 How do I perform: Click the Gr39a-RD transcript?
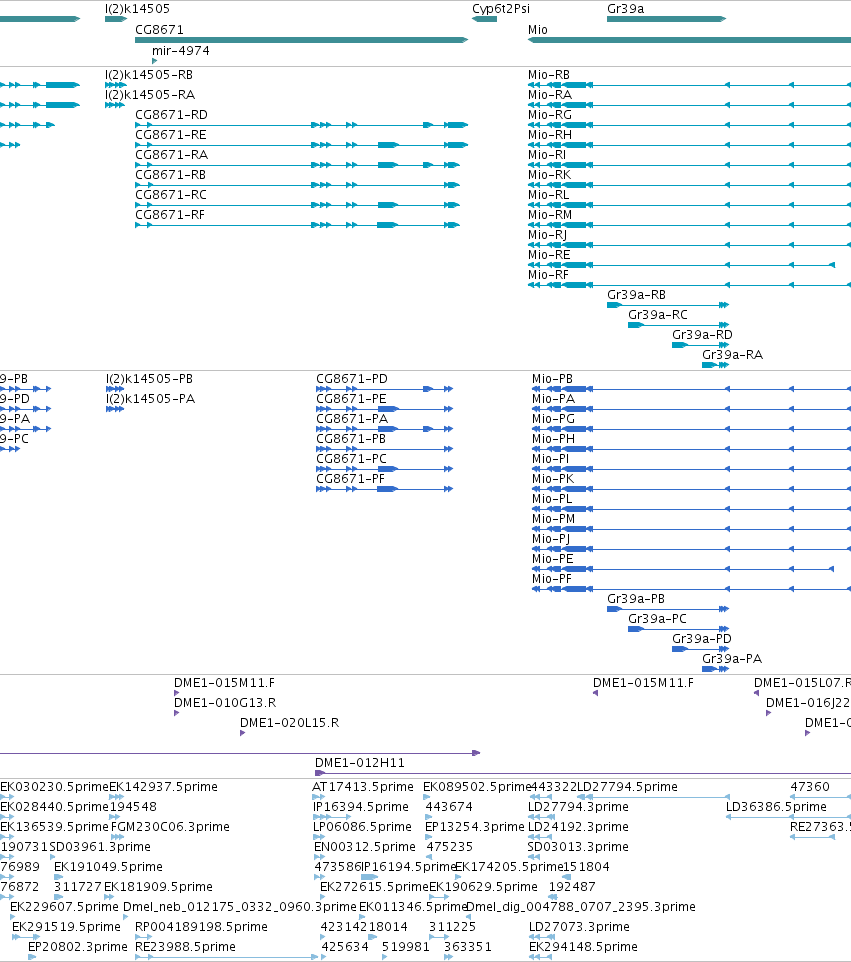click(x=700, y=345)
